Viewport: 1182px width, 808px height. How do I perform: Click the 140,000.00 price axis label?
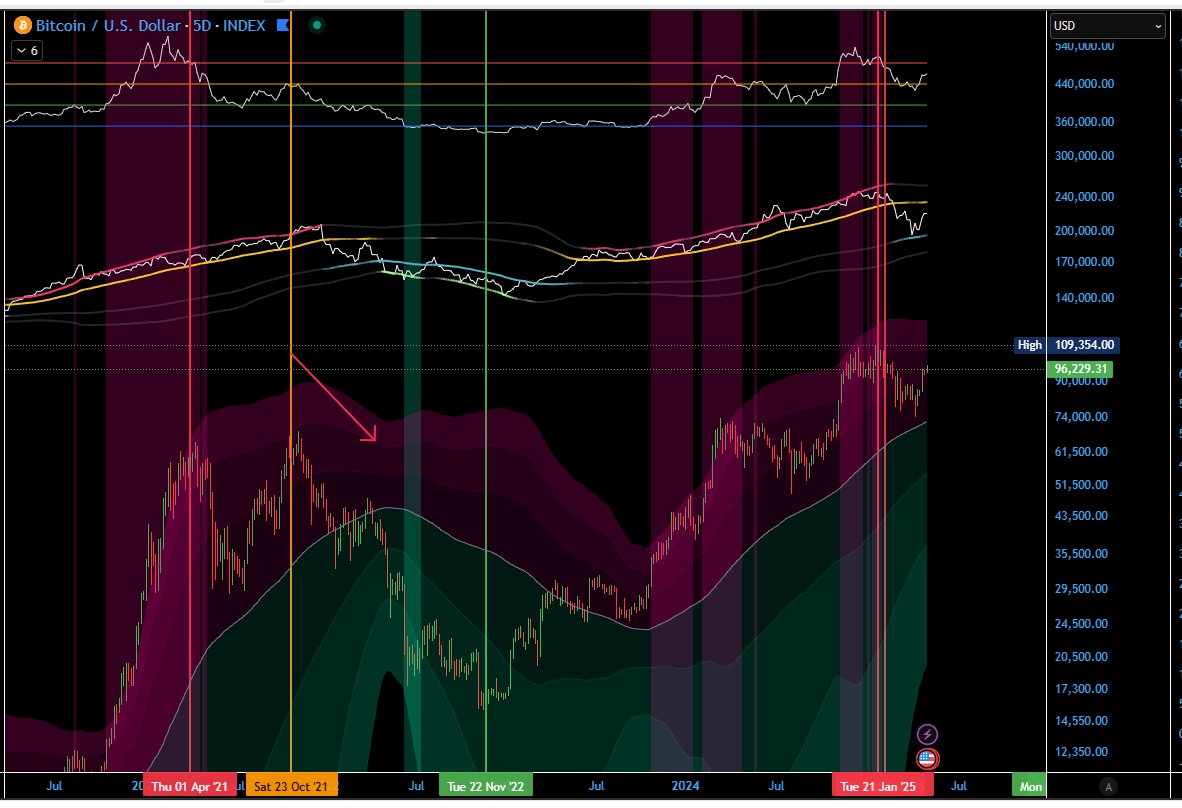(1084, 298)
